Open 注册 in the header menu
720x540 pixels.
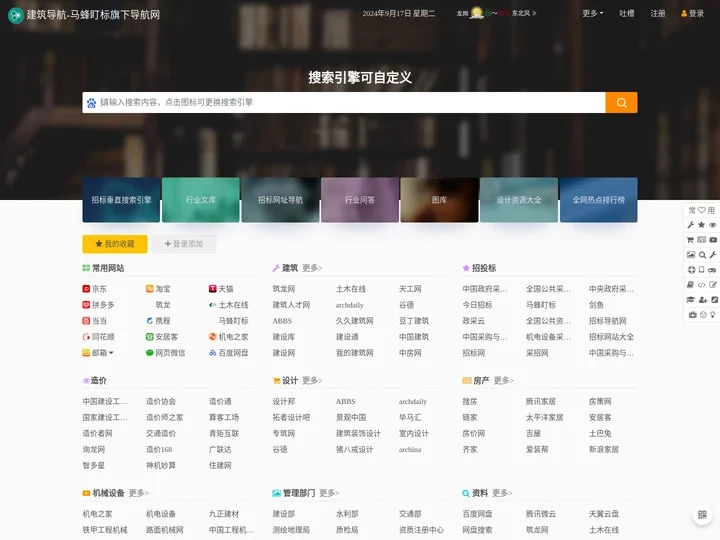(x=658, y=13)
